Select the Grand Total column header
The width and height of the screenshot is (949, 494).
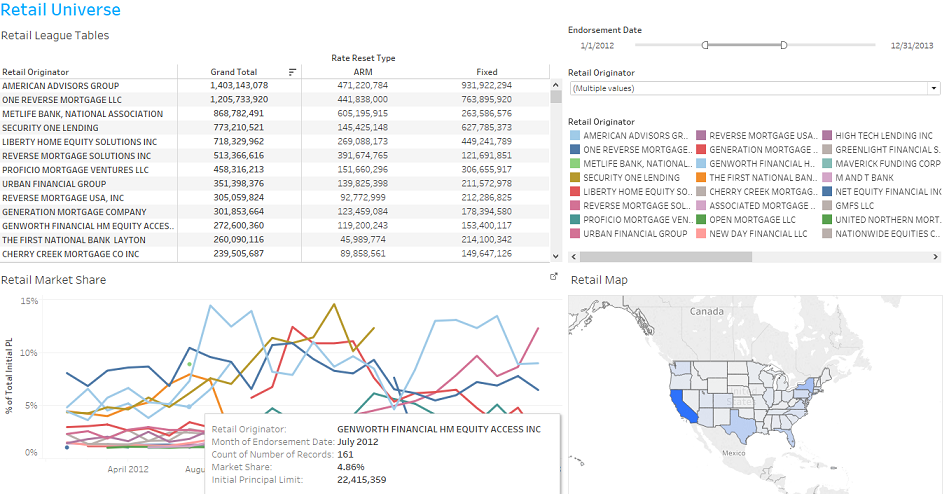[x=234, y=72]
